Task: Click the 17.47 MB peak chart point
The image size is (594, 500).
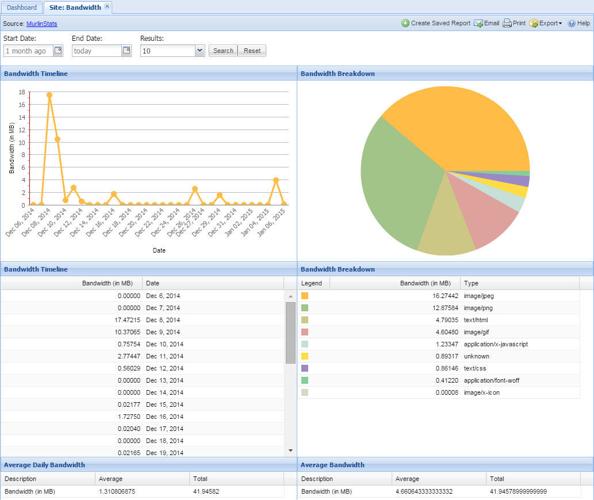Action: pos(49,95)
